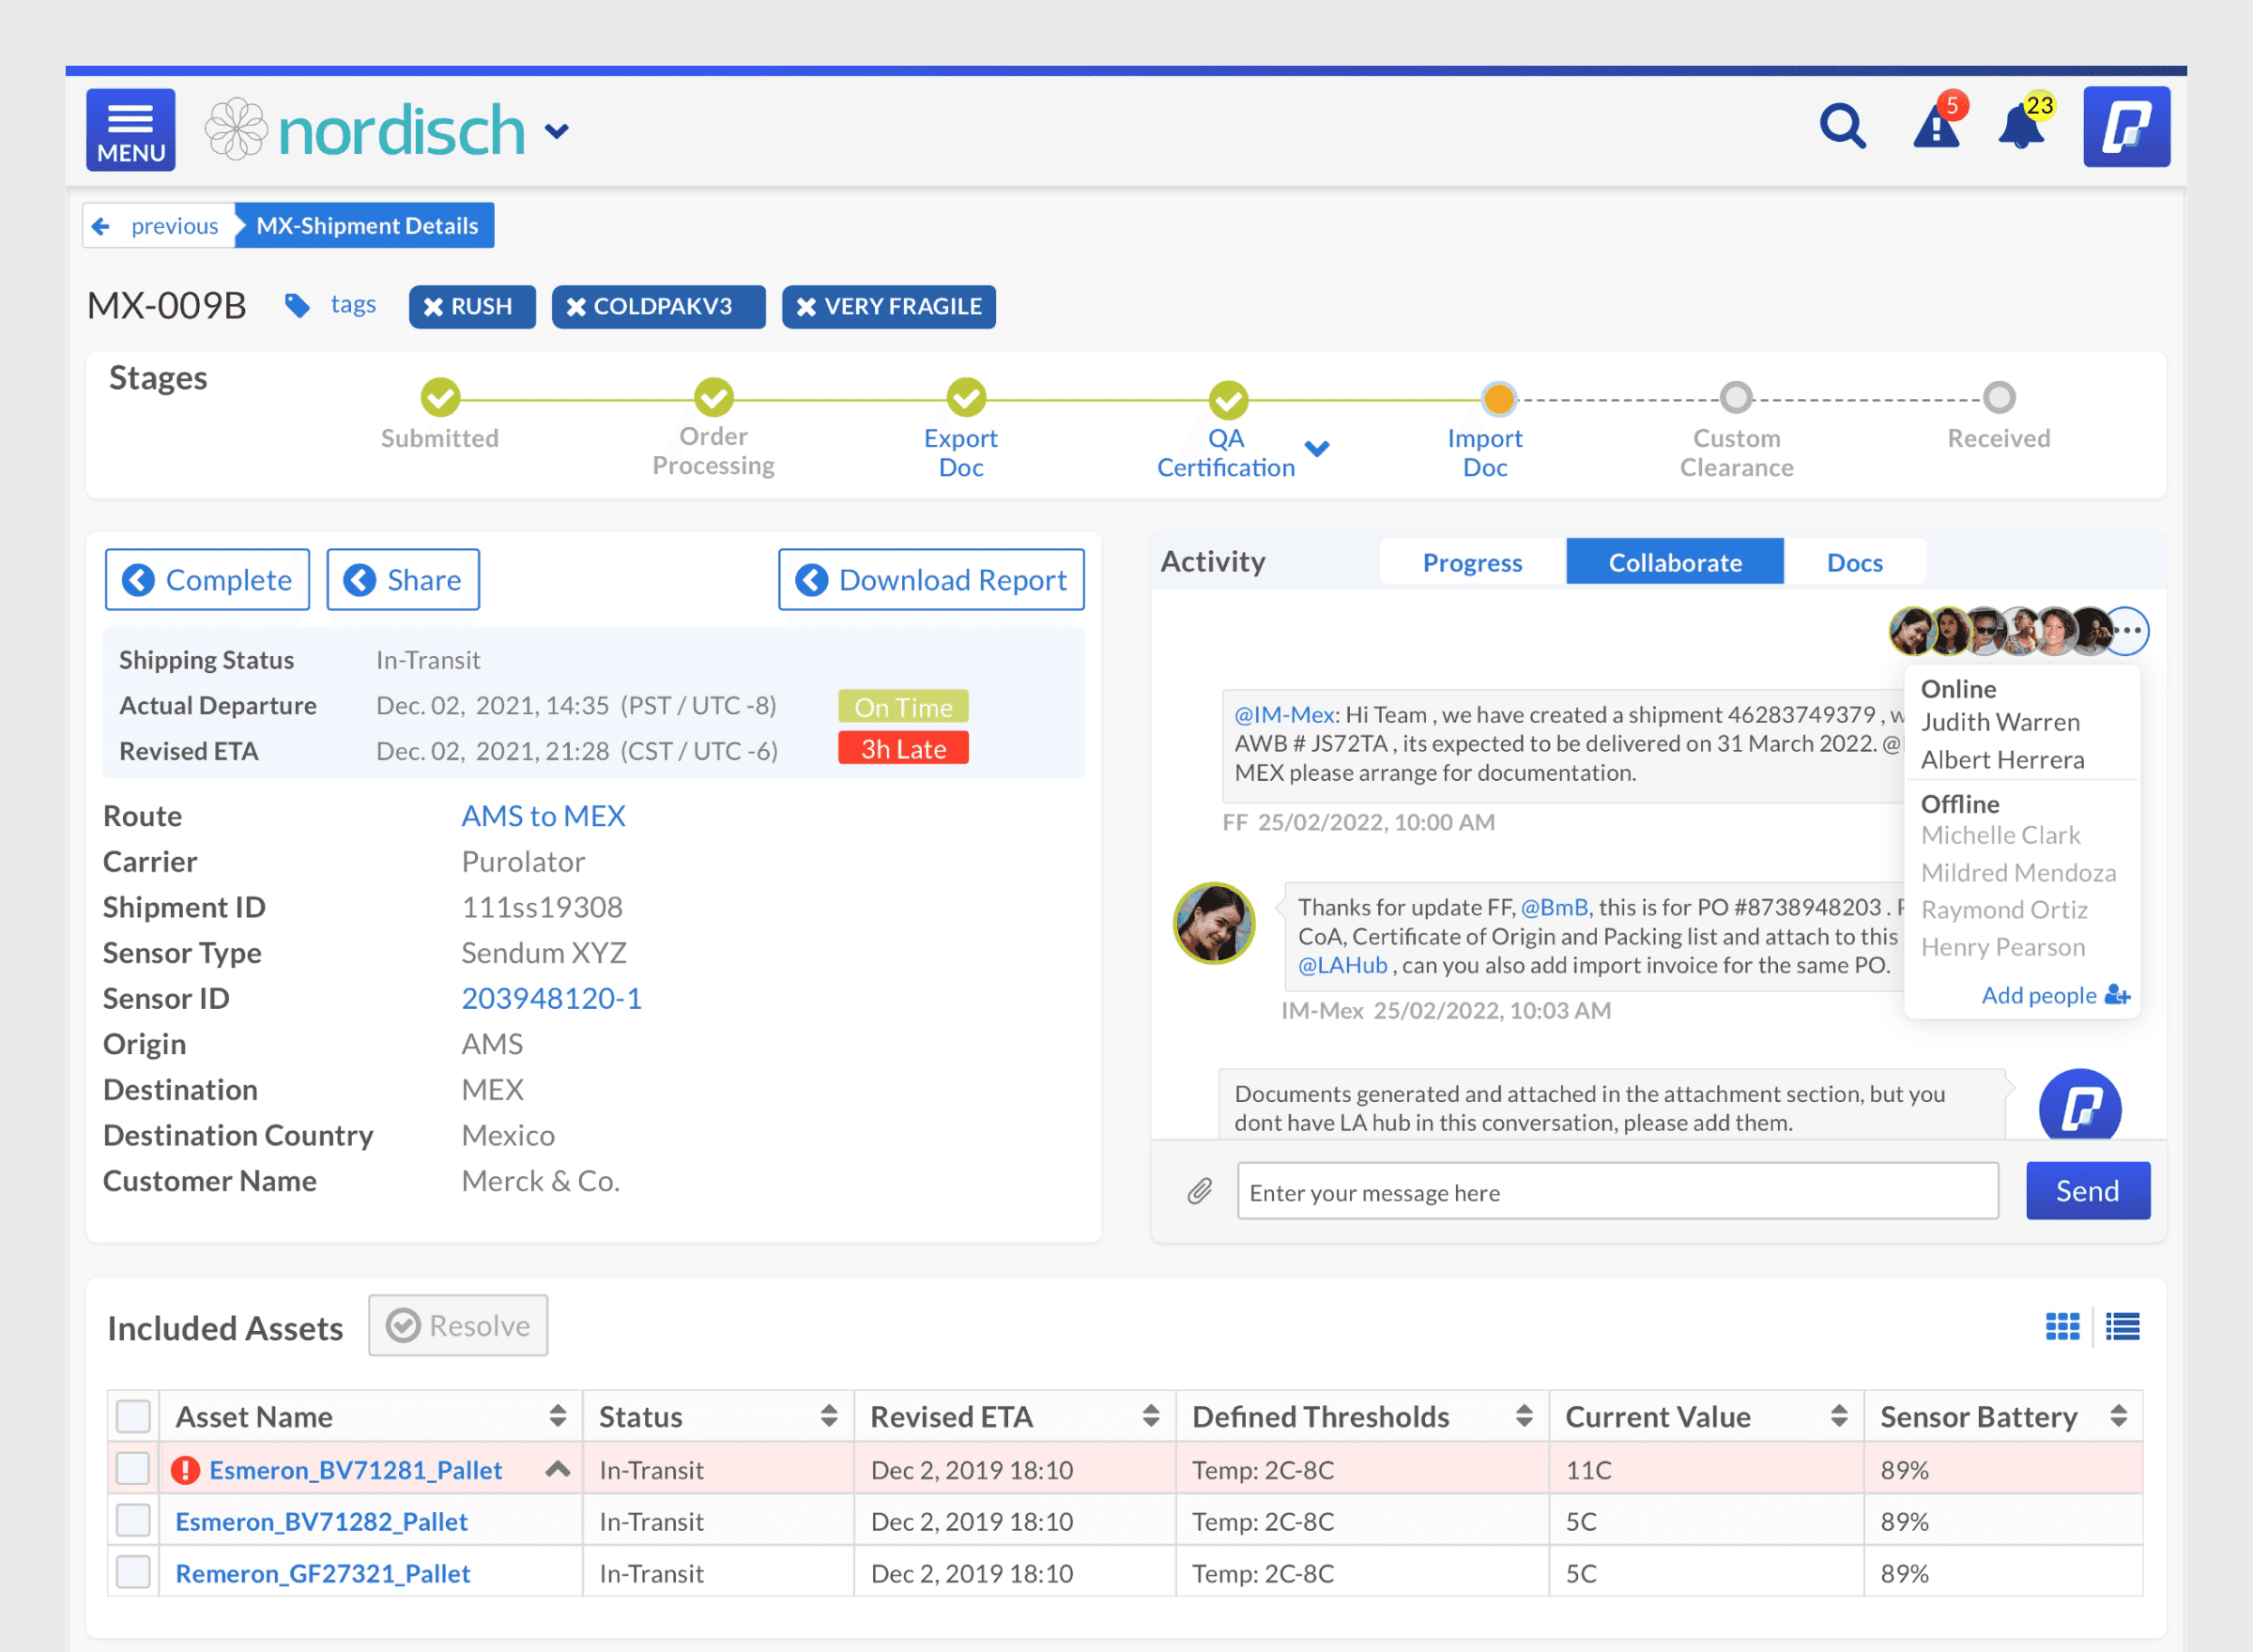View alerts via the warning triangle icon
Screen dimensions: 2253x1652
[x=1936, y=128]
